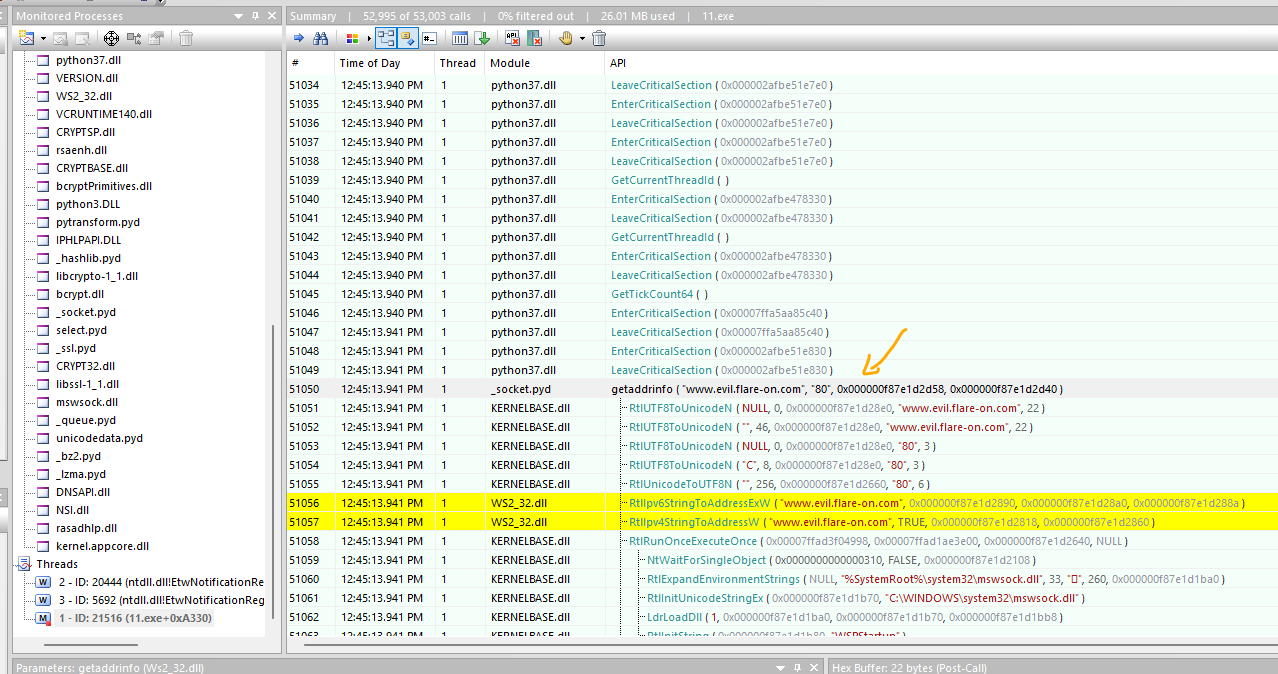Click the blue arrow Go To icon
This screenshot has width=1278, height=674.
pos(297,38)
